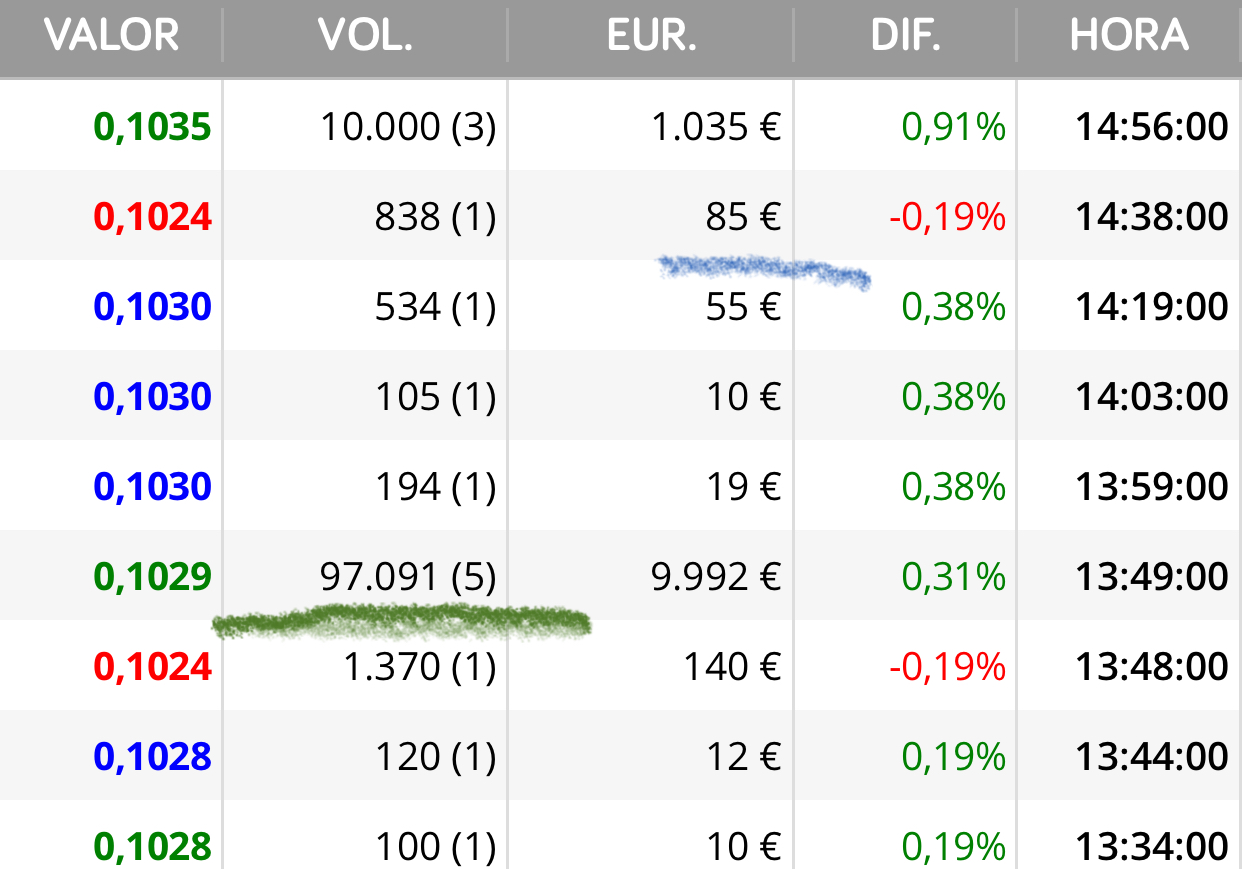Click the 1.370 (1) volume cell
The height and width of the screenshot is (869, 1242).
coord(420,667)
